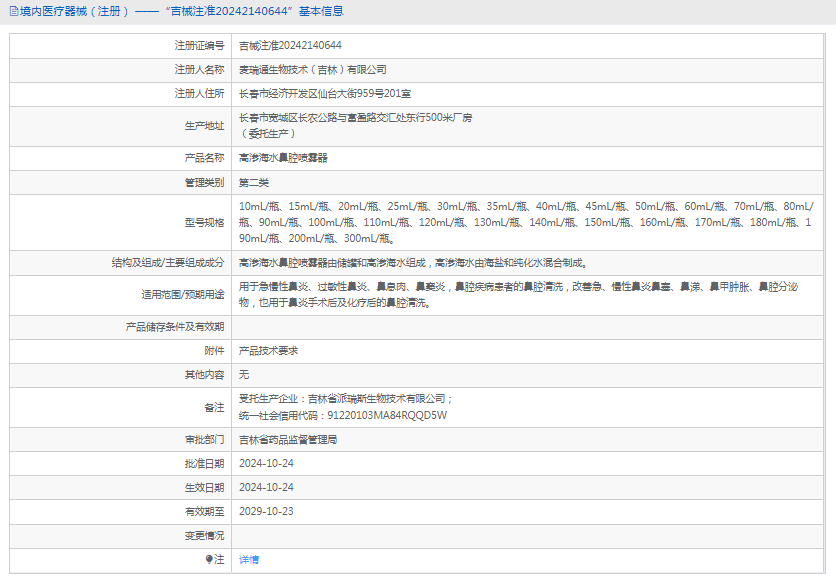836x579 pixels.
Task: Click the 结构及组成/主要组成成分 label
Action: pos(168,263)
